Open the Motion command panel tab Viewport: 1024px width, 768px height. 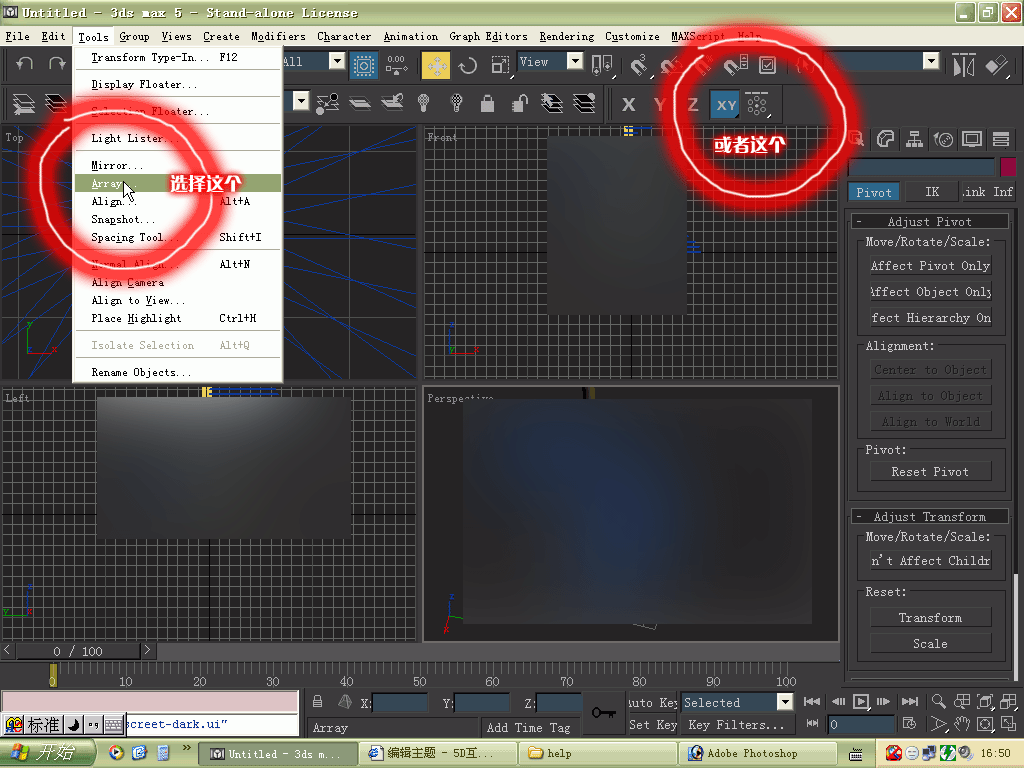click(943, 138)
